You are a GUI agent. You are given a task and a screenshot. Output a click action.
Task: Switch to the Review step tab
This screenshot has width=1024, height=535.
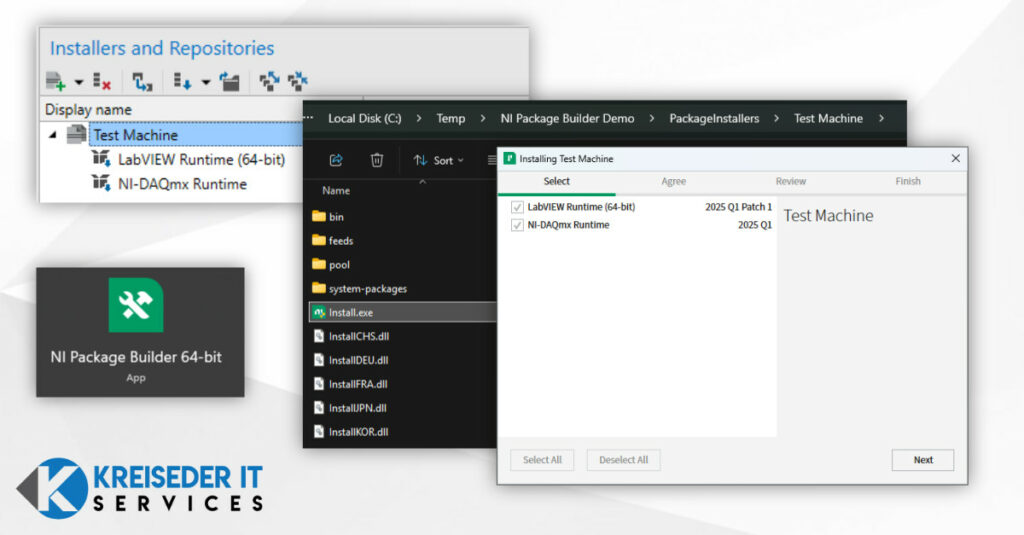coord(790,181)
